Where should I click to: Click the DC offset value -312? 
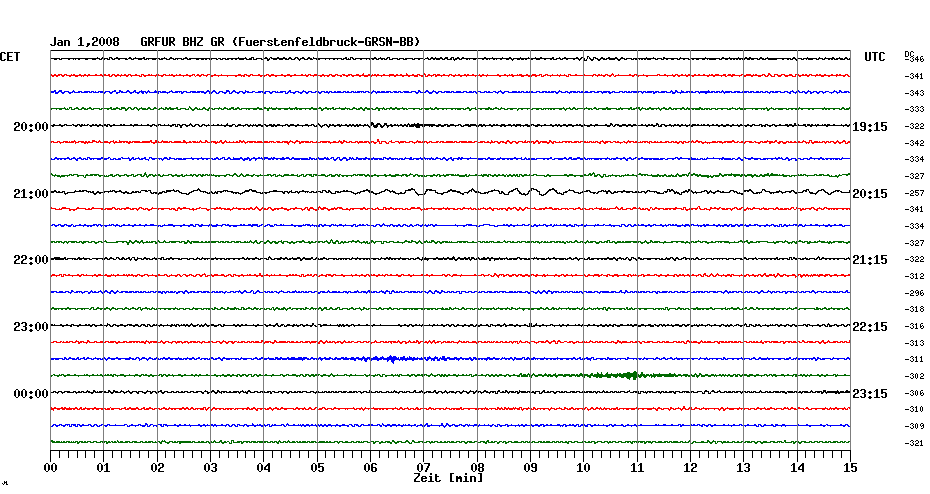coord(915,276)
